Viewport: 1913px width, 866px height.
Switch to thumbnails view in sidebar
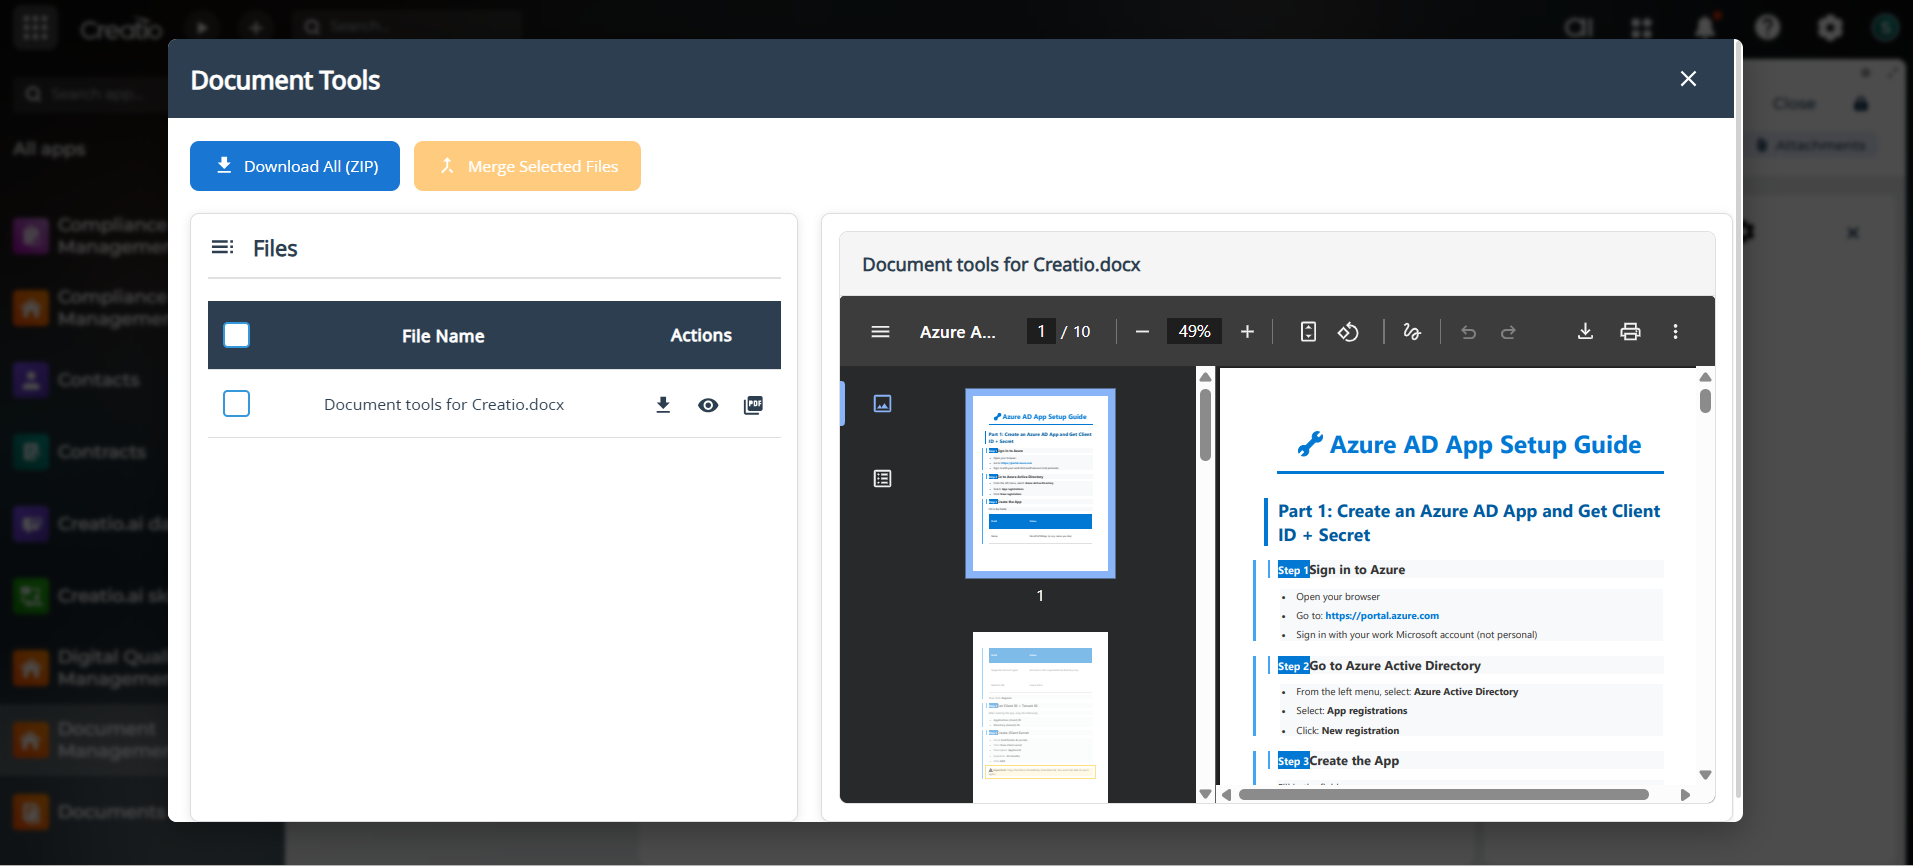click(x=882, y=404)
